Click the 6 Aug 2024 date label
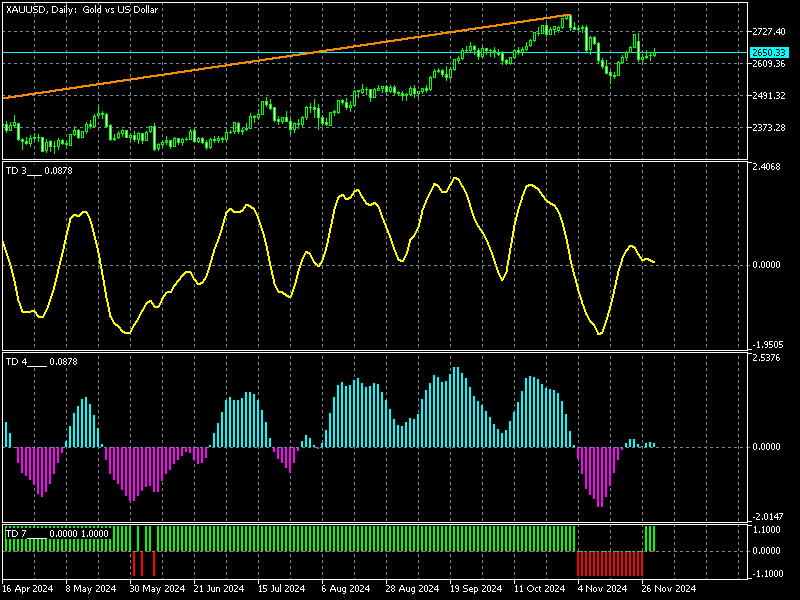 [x=346, y=589]
